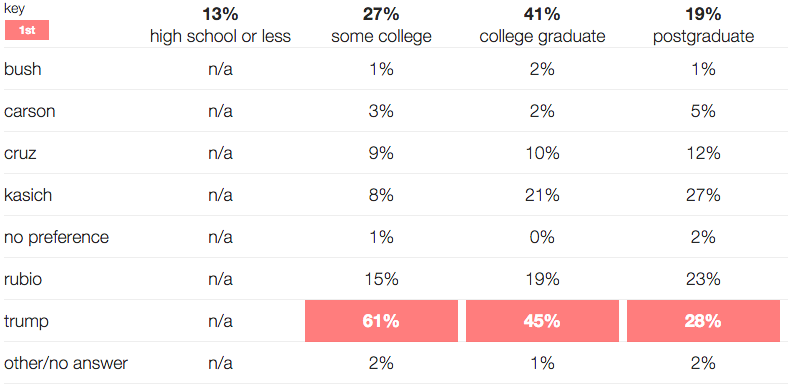The height and width of the screenshot is (384, 791).
Task: Click trump's highlighted 61% cell
Action: [x=381, y=321]
